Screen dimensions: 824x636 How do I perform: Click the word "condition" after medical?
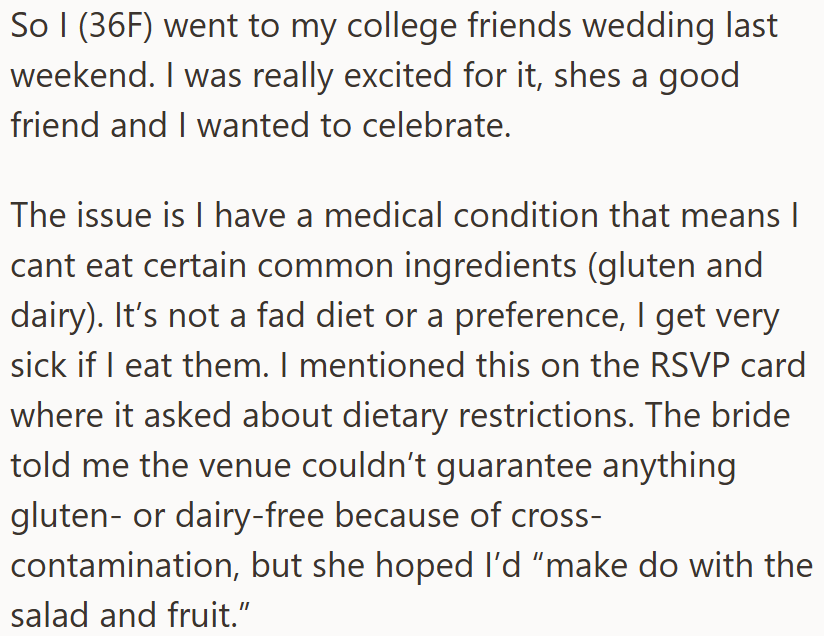click(526, 216)
